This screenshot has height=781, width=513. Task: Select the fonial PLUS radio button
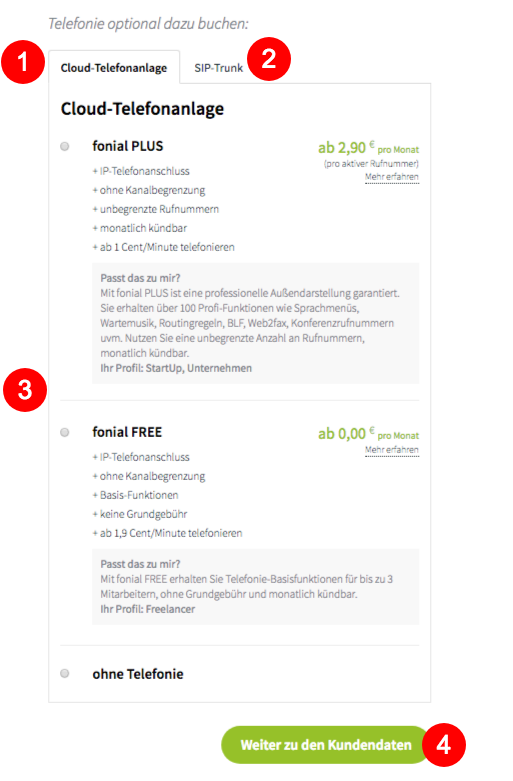(65, 146)
